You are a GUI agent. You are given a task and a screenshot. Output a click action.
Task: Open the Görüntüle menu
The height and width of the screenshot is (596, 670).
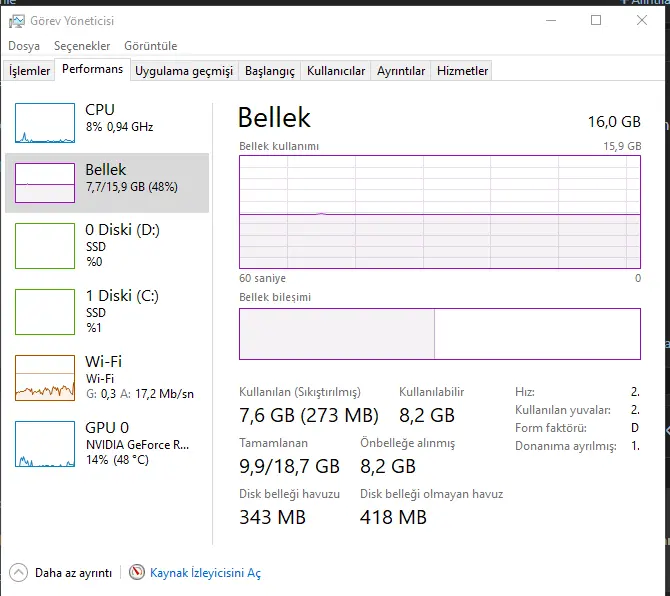tap(150, 46)
